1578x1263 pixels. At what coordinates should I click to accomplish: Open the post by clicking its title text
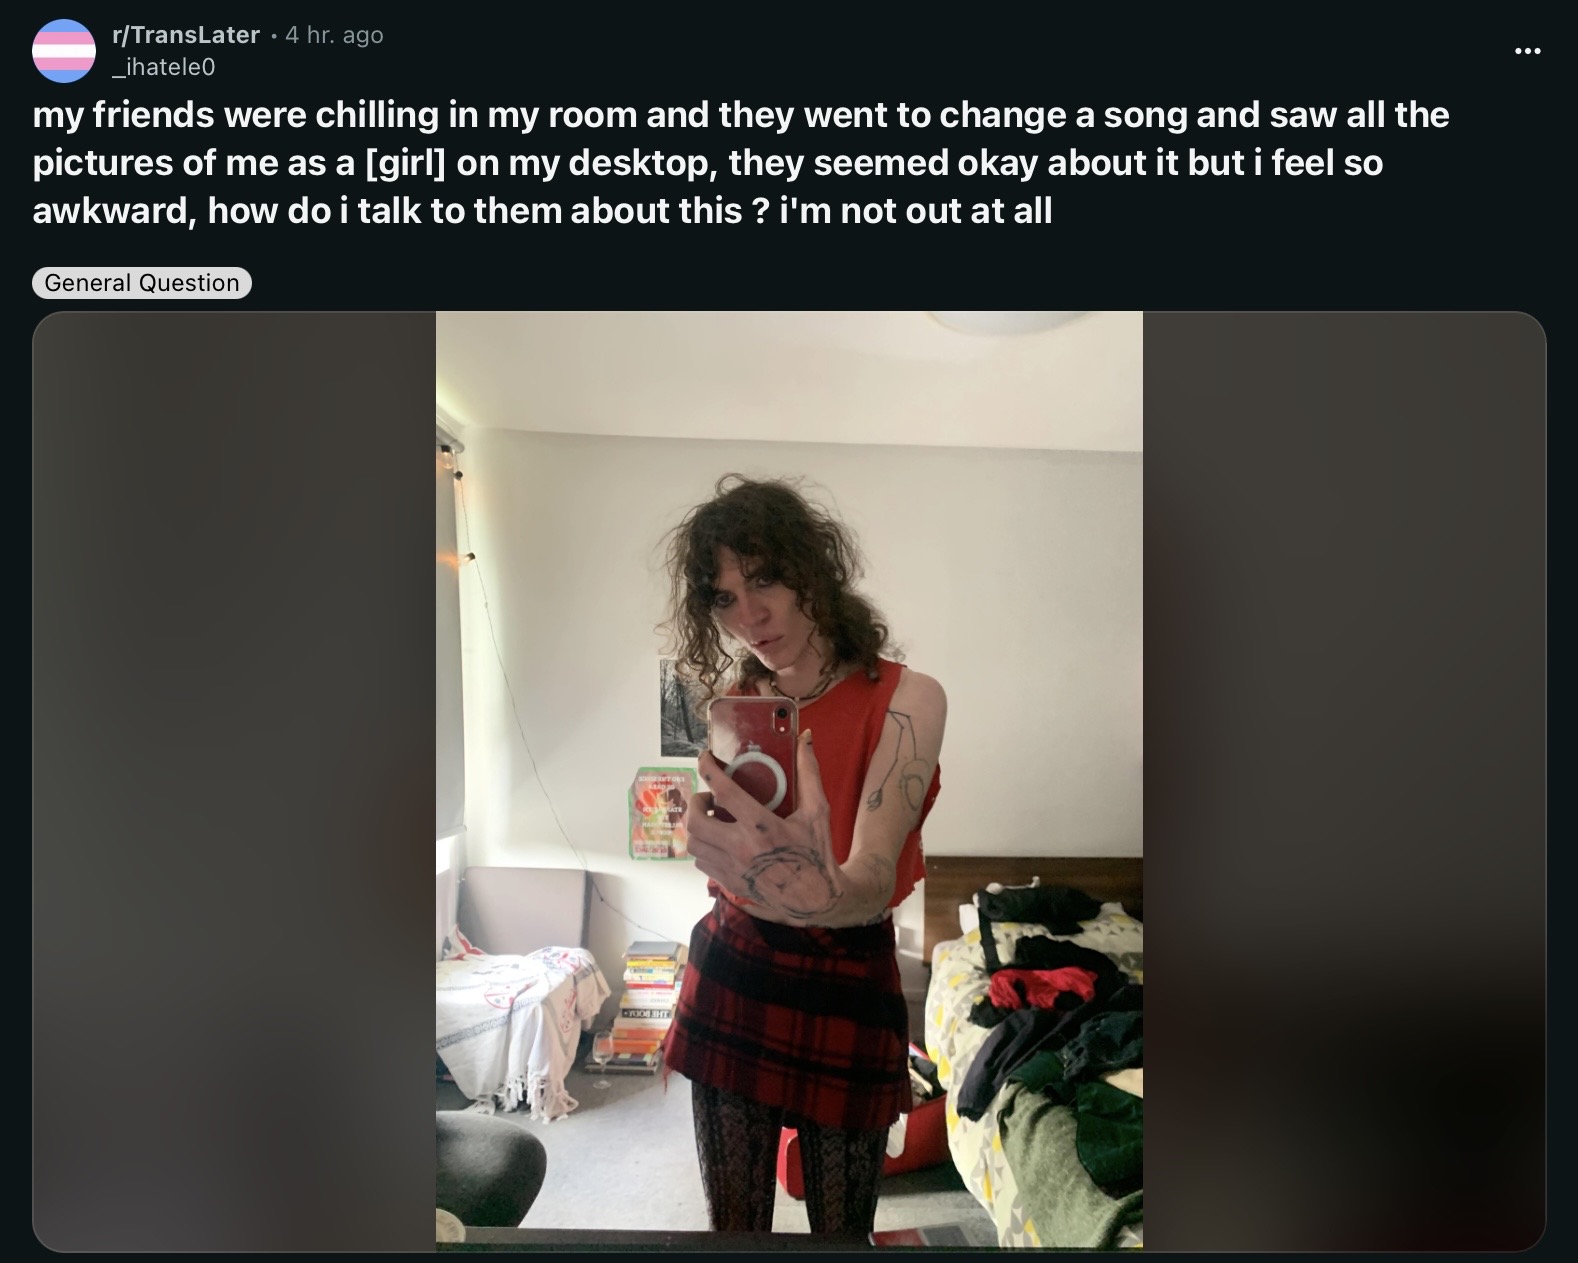pyautogui.click(x=740, y=163)
